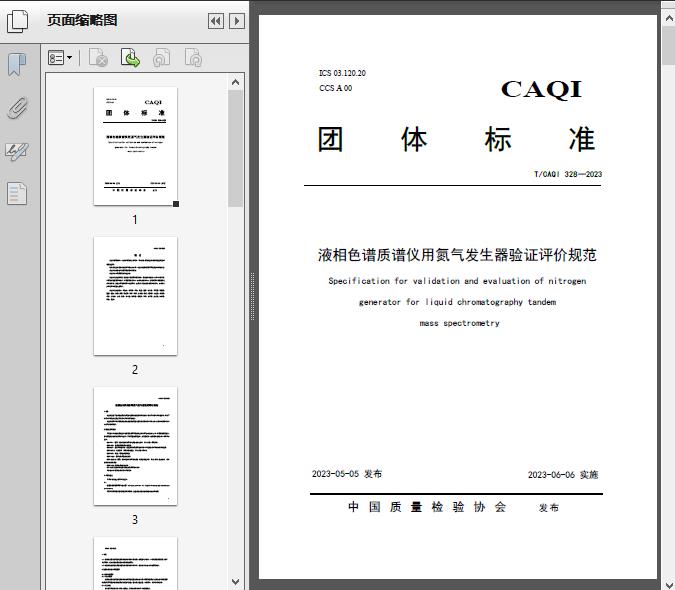Select page 2 thumbnail
Screen dimensions: 675x590
pyautogui.click(x=135, y=296)
